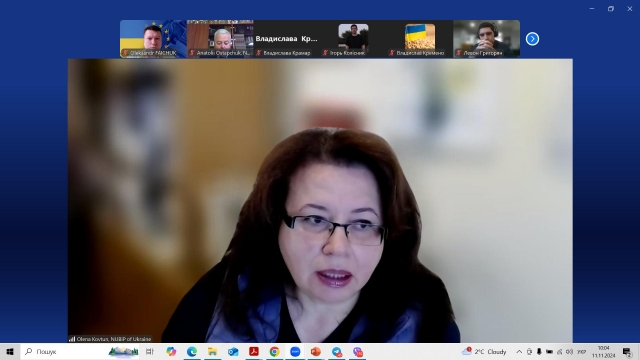Show next participants with the arrow button
The height and width of the screenshot is (360, 640).
(x=532, y=39)
